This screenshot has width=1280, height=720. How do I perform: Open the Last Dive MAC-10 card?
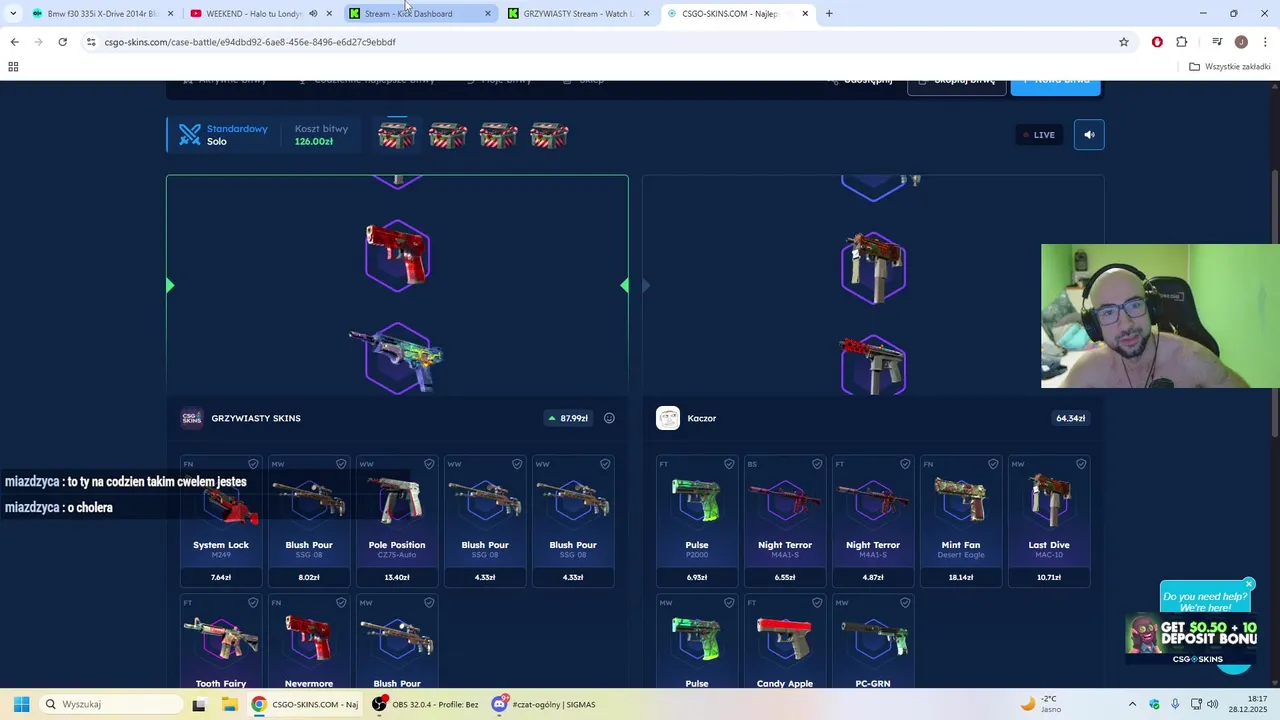point(1049,521)
